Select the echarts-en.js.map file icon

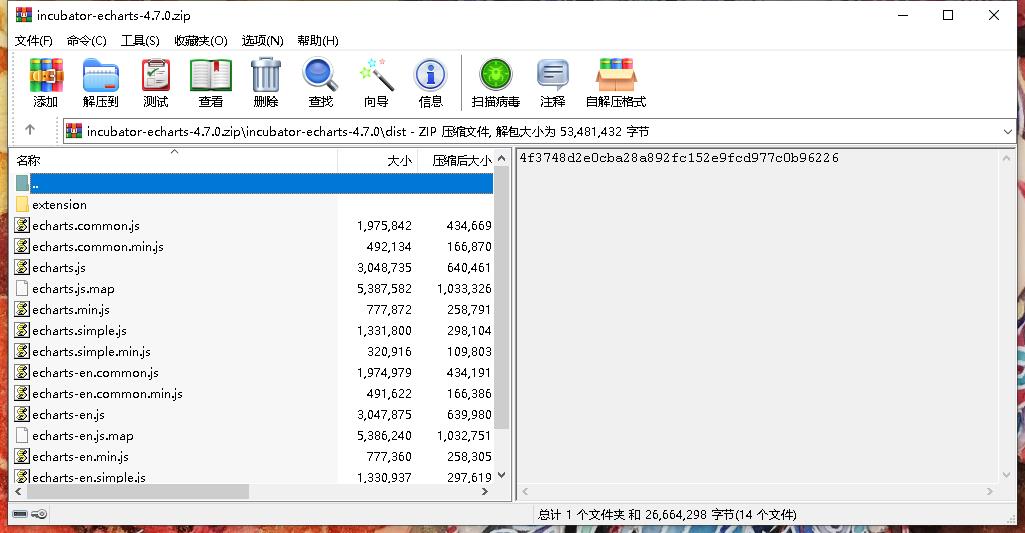tap(22, 435)
